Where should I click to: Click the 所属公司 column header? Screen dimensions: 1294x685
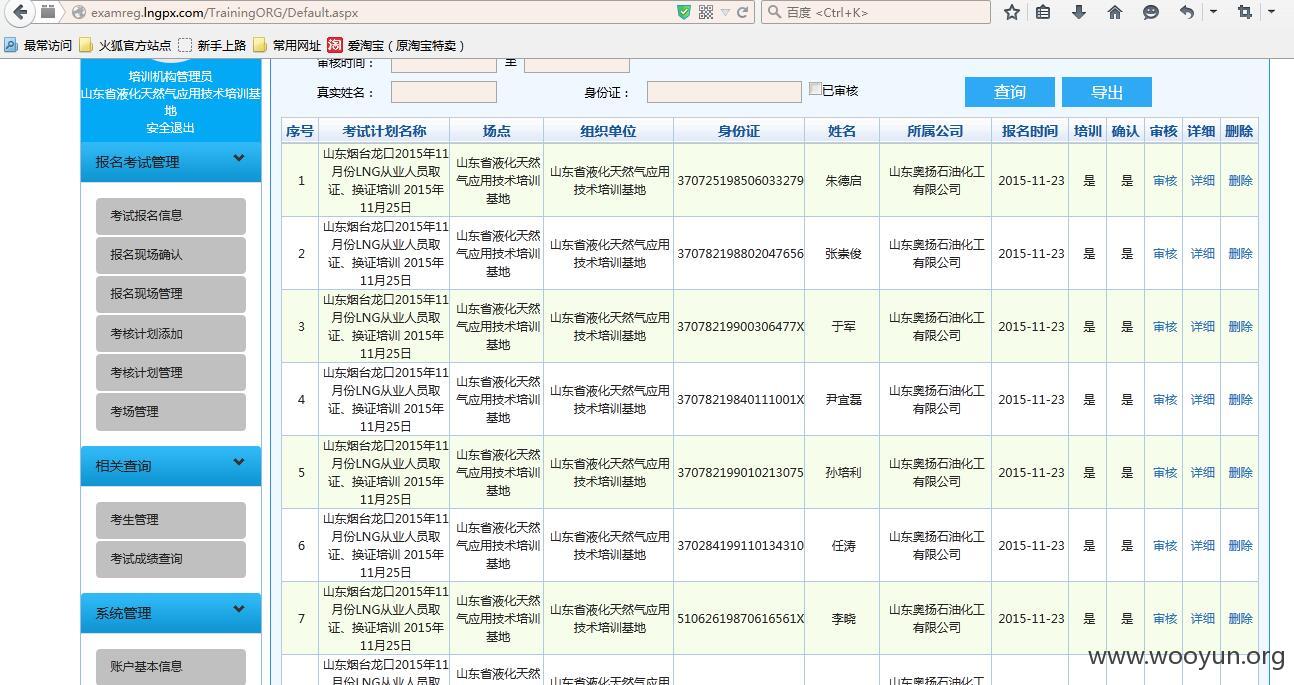tap(935, 131)
